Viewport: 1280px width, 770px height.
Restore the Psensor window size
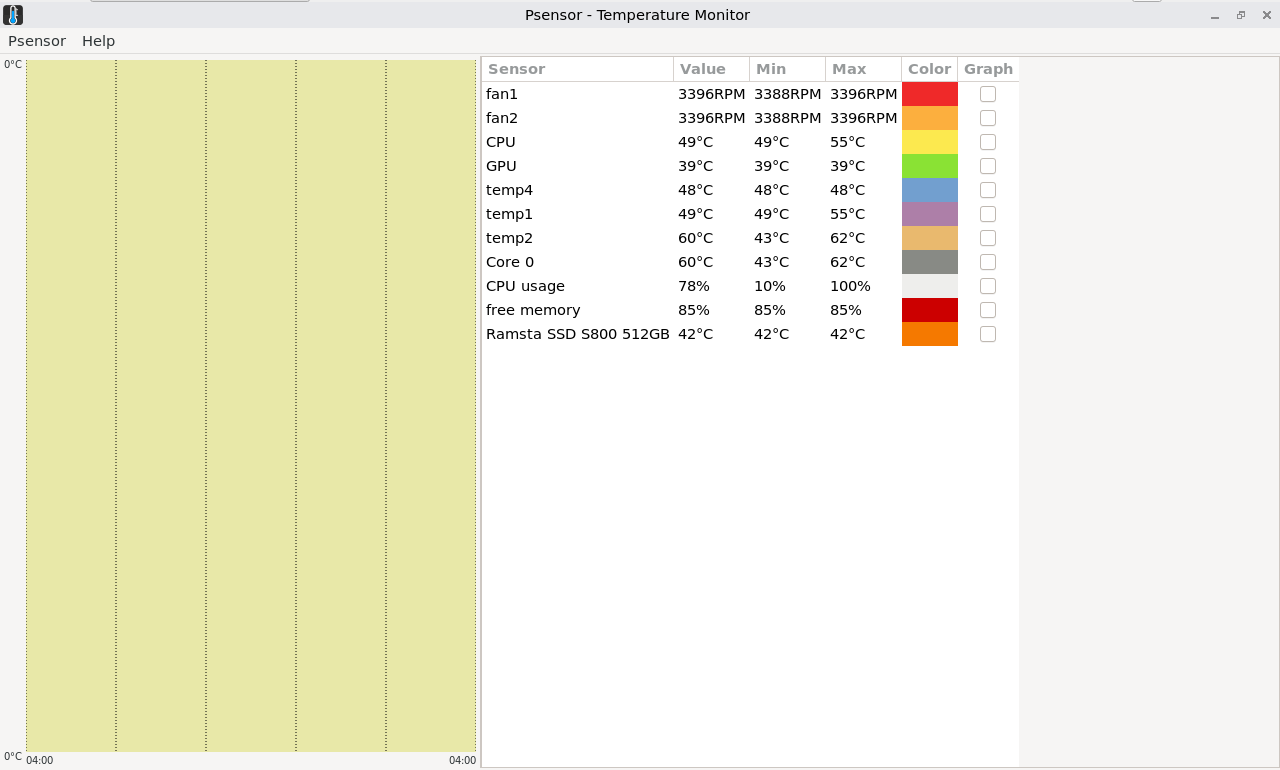1241,15
